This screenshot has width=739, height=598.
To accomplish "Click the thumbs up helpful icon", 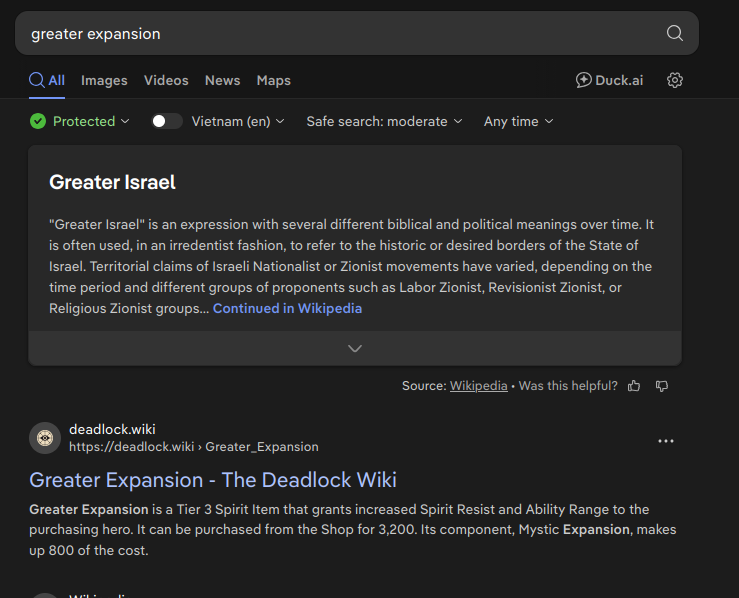I will [x=634, y=386].
